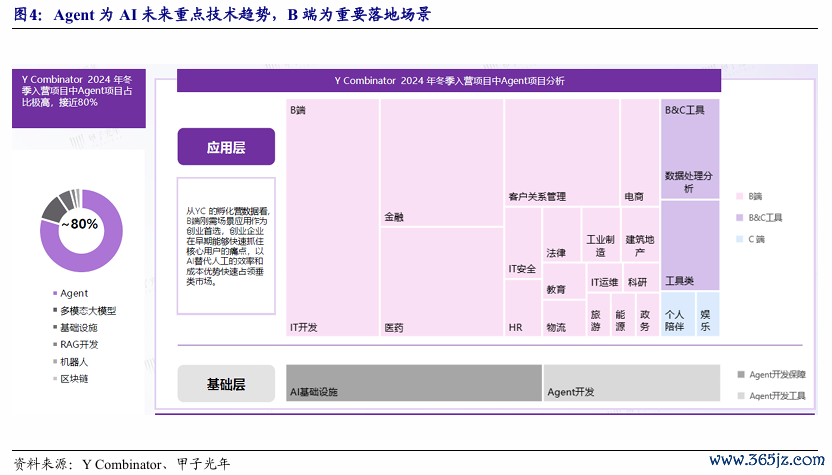Screen dimensions: 832x475
Task: Select the RAG开发 legend entry
Action: pyautogui.click(x=76, y=344)
